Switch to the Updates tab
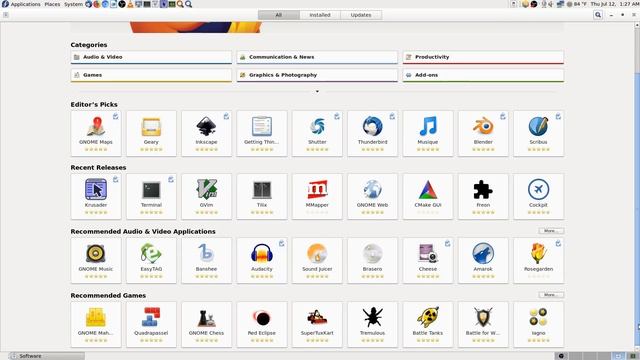Image resolution: width=640 pixels, height=360 pixels. (361, 15)
